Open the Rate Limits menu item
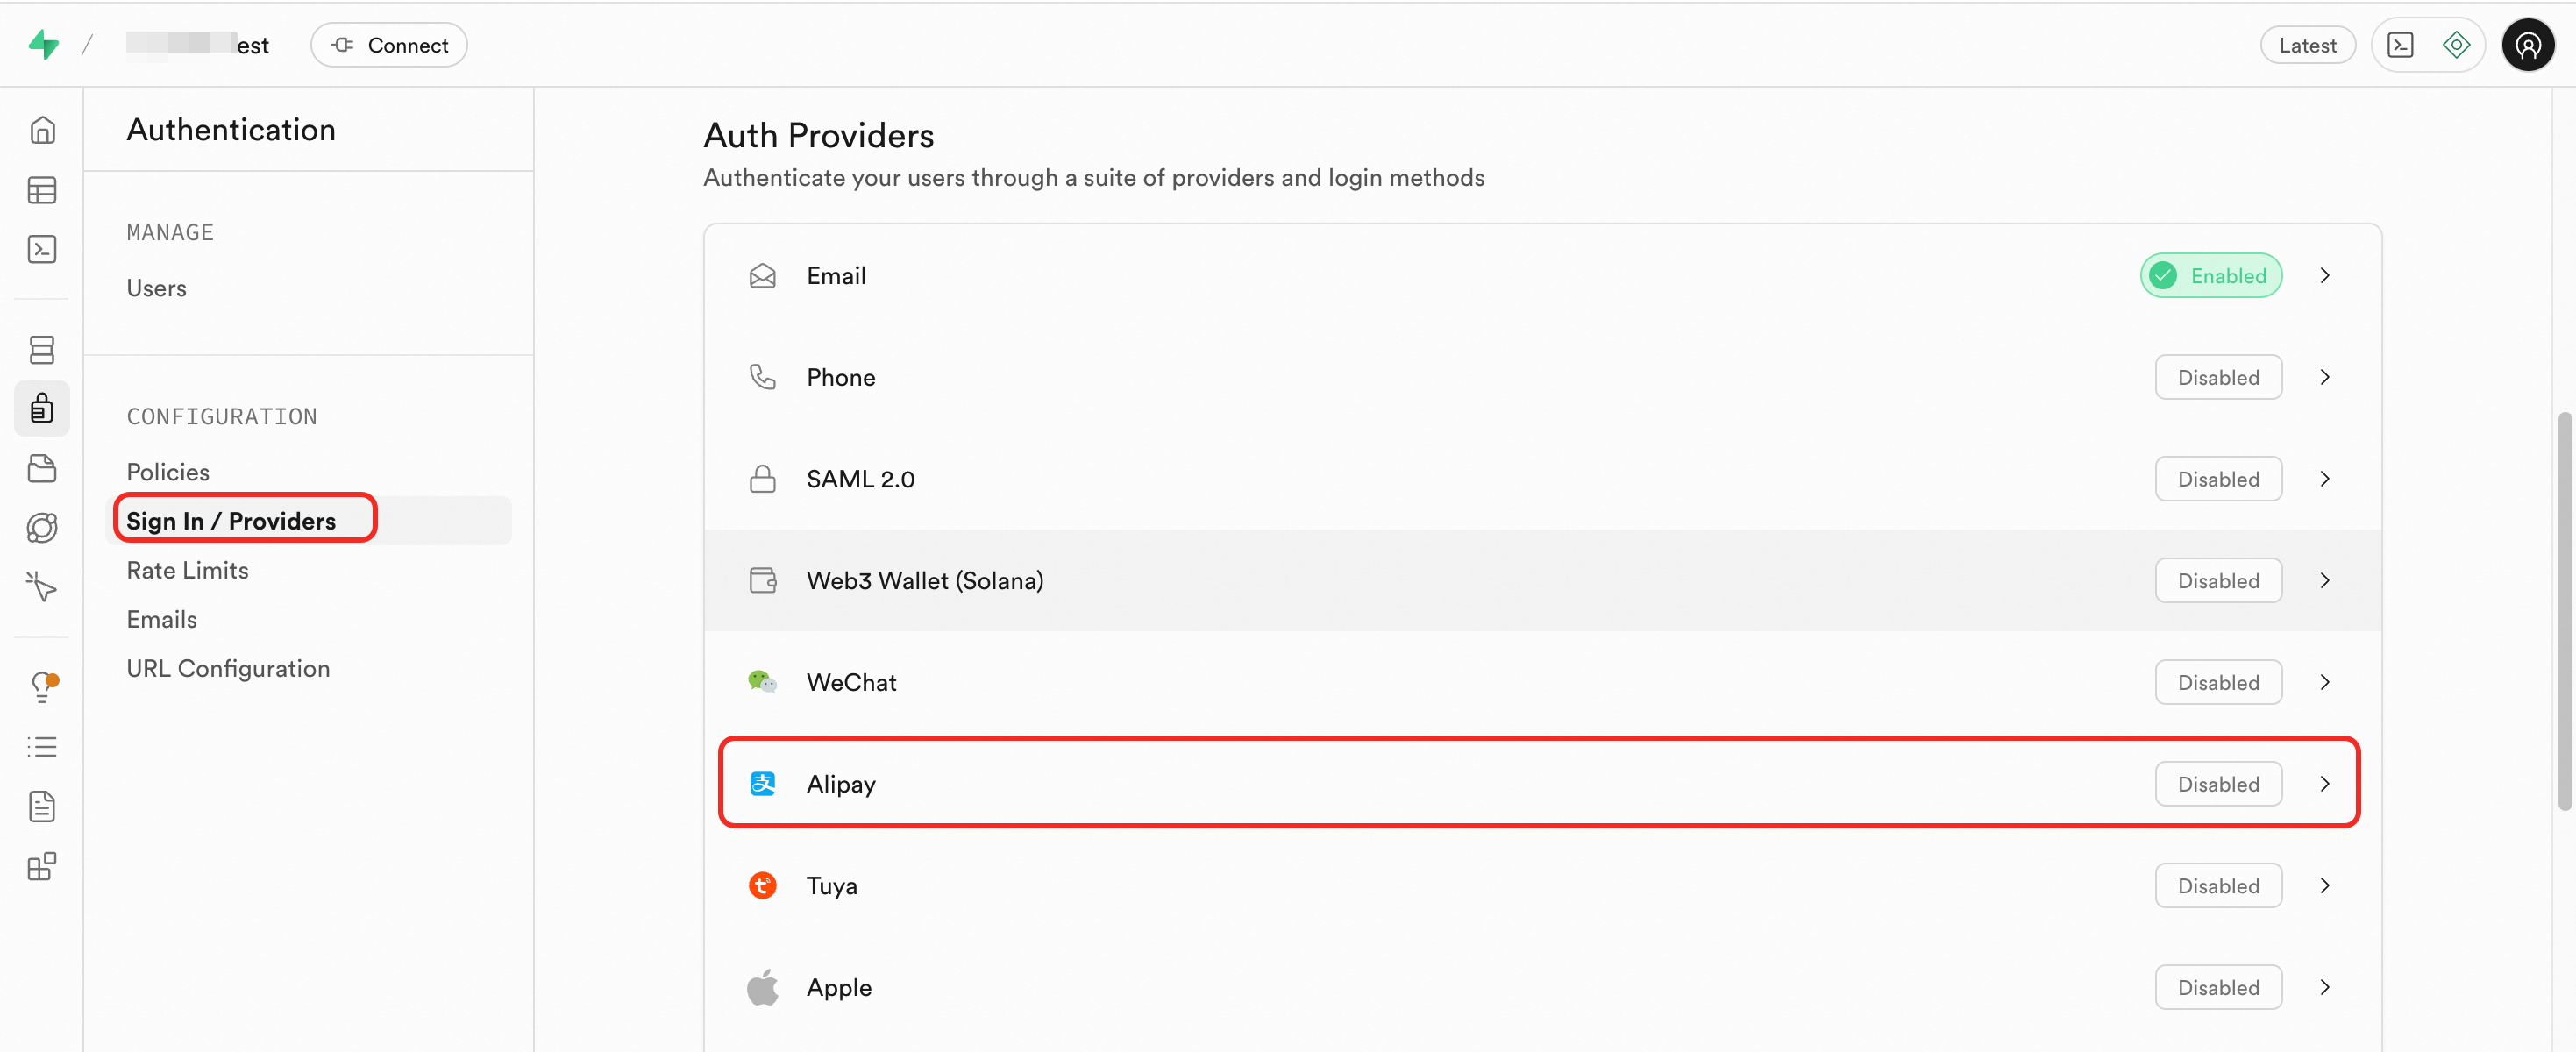The image size is (2576, 1052). 187,570
